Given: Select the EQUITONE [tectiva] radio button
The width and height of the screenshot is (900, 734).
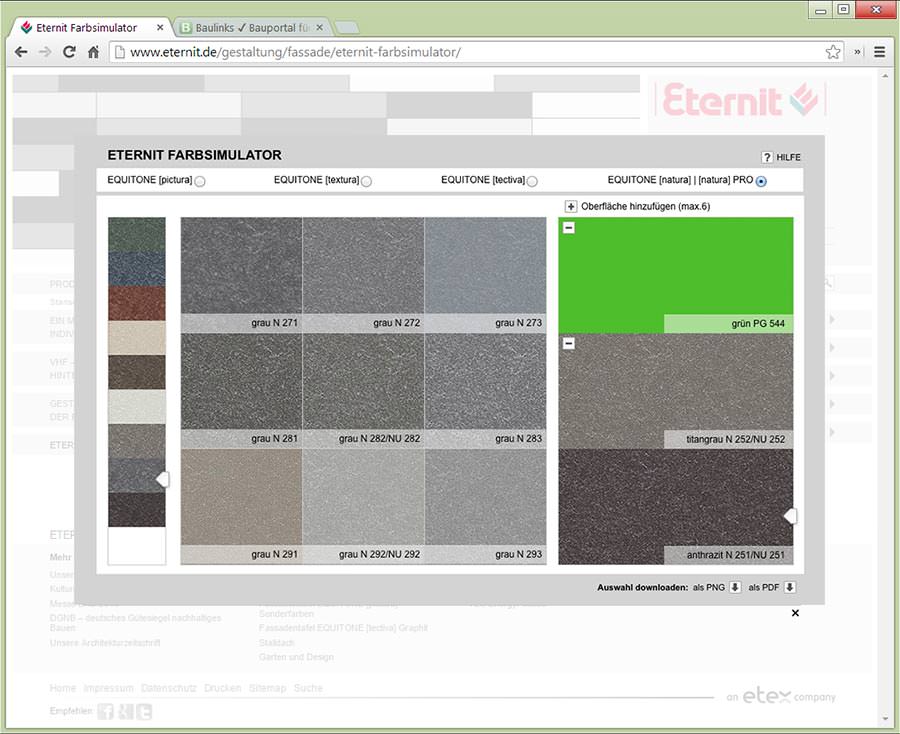Looking at the screenshot, I should 532,181.
